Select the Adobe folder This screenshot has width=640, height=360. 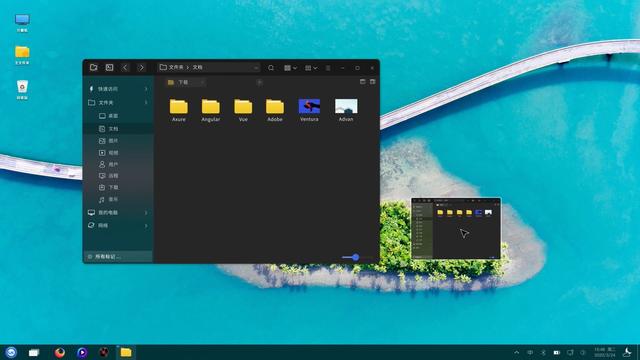(x=275, y=110)
